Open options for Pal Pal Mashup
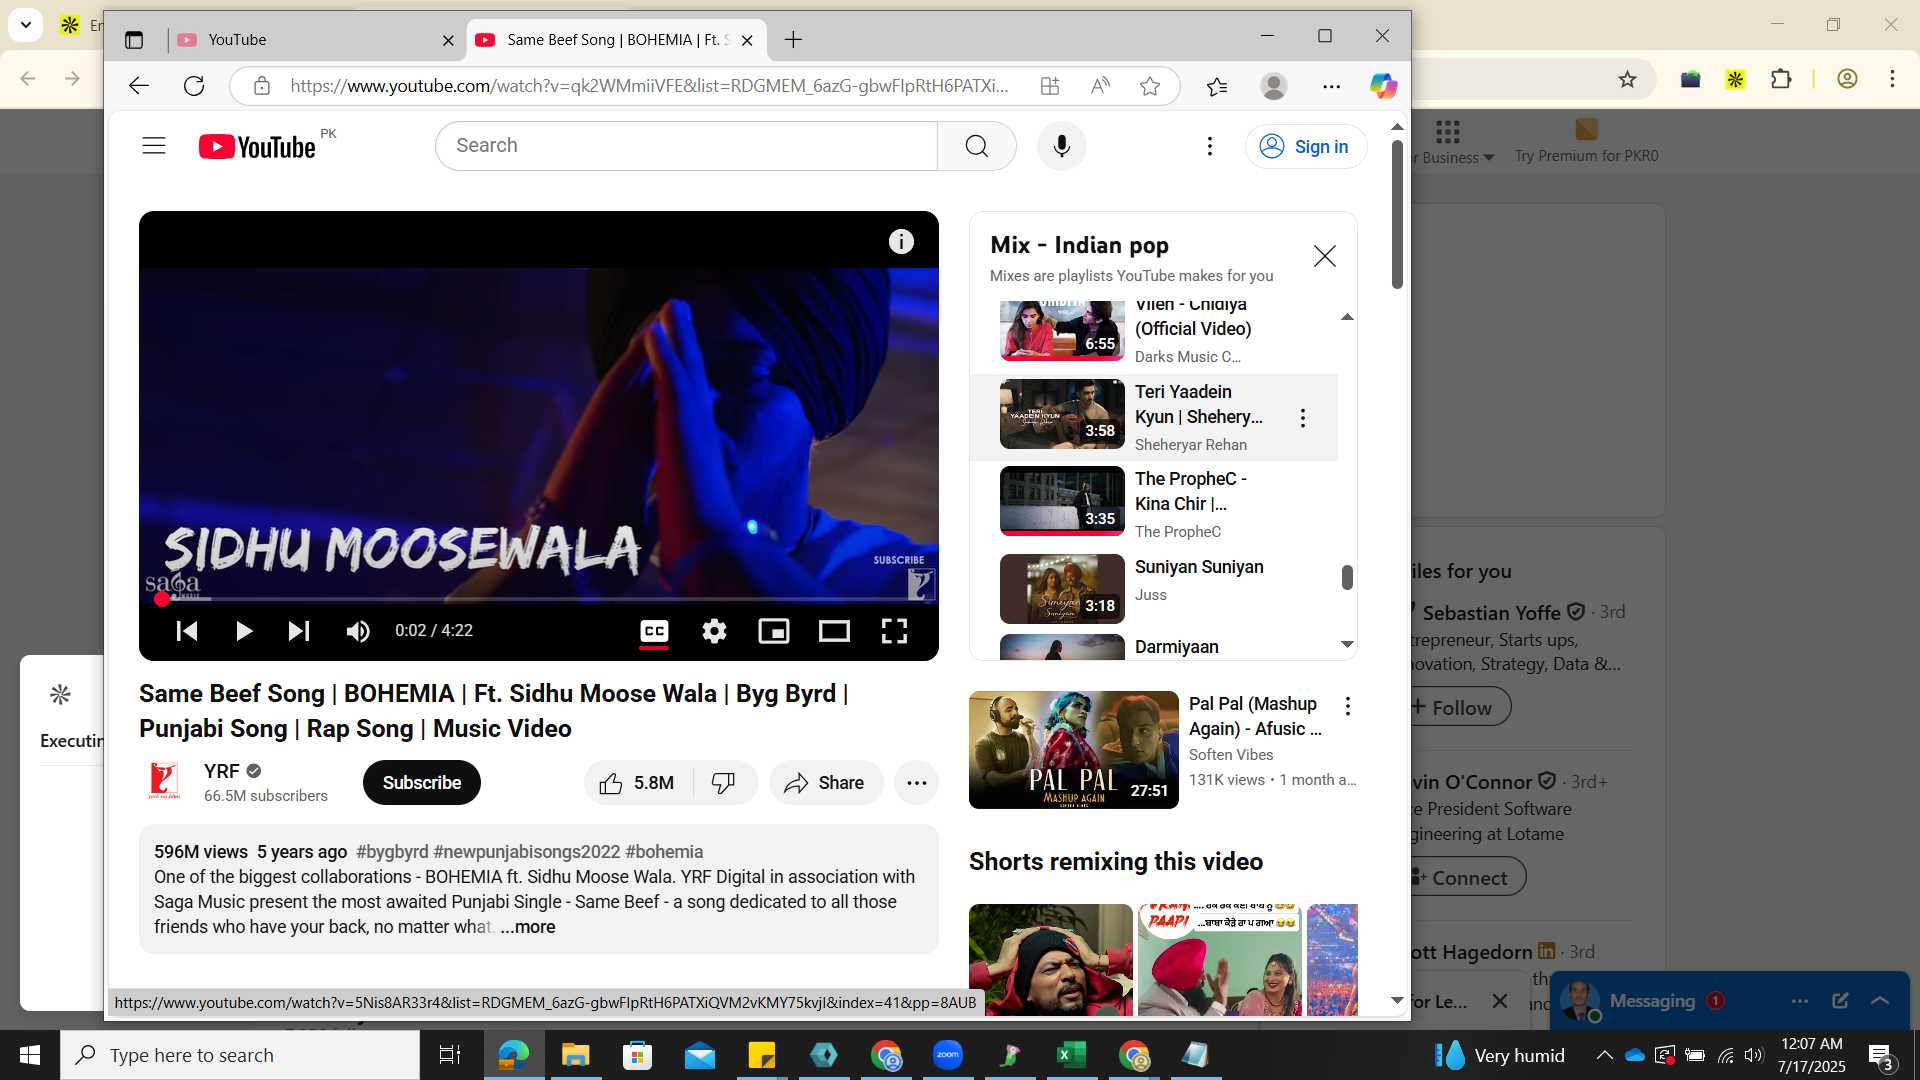This screenshot has height=1080, width=1920. point(1348,706)
